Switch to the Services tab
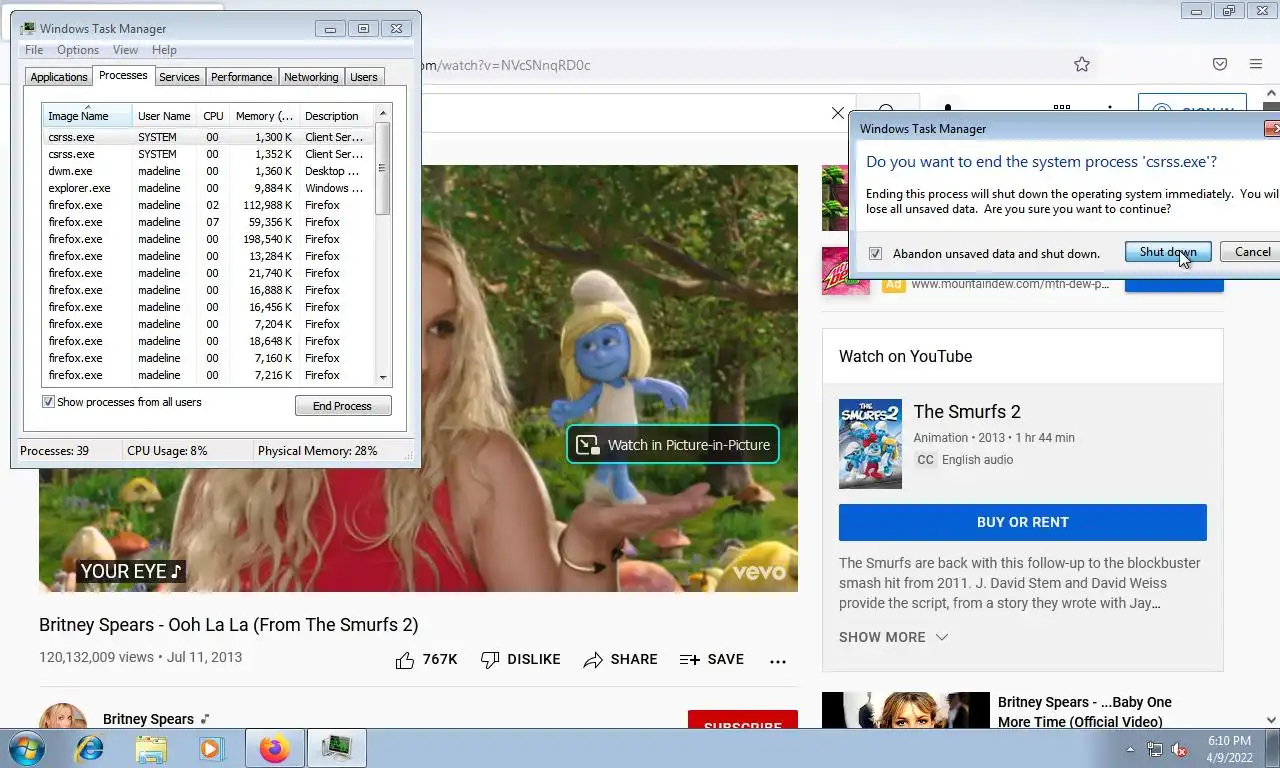The height and width of the screenshot is (768, 1280). (179, 77)
